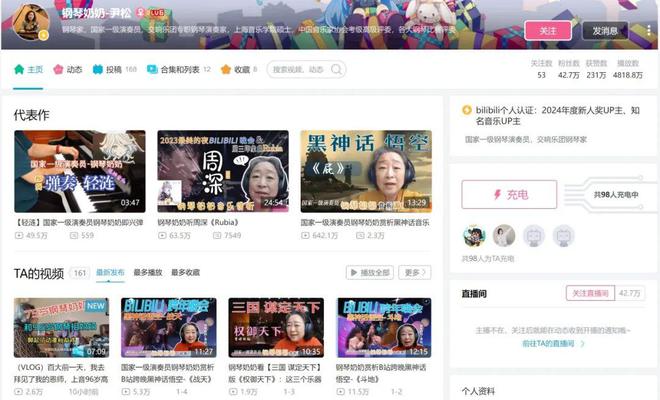Open the title starting with 【轻涟】
The height and width of the screenshot is (400, 660).
click(79, 222)
